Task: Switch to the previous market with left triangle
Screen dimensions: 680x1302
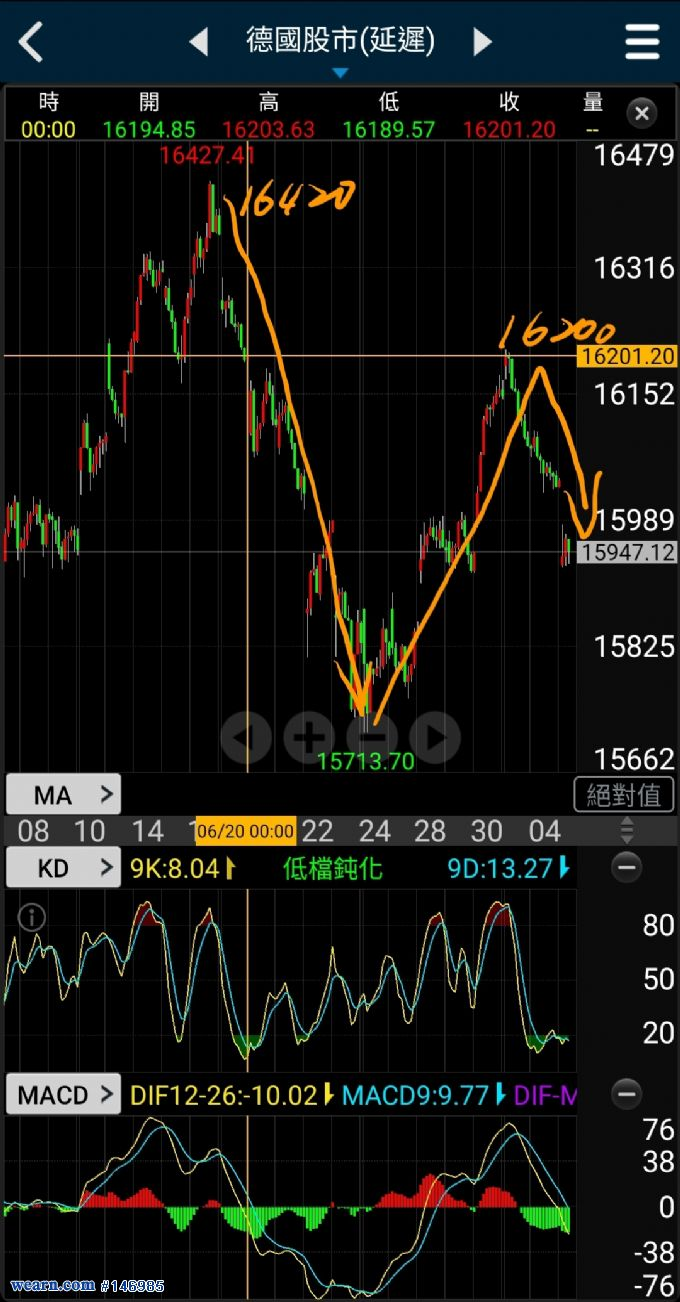Action: coord(199,42)
